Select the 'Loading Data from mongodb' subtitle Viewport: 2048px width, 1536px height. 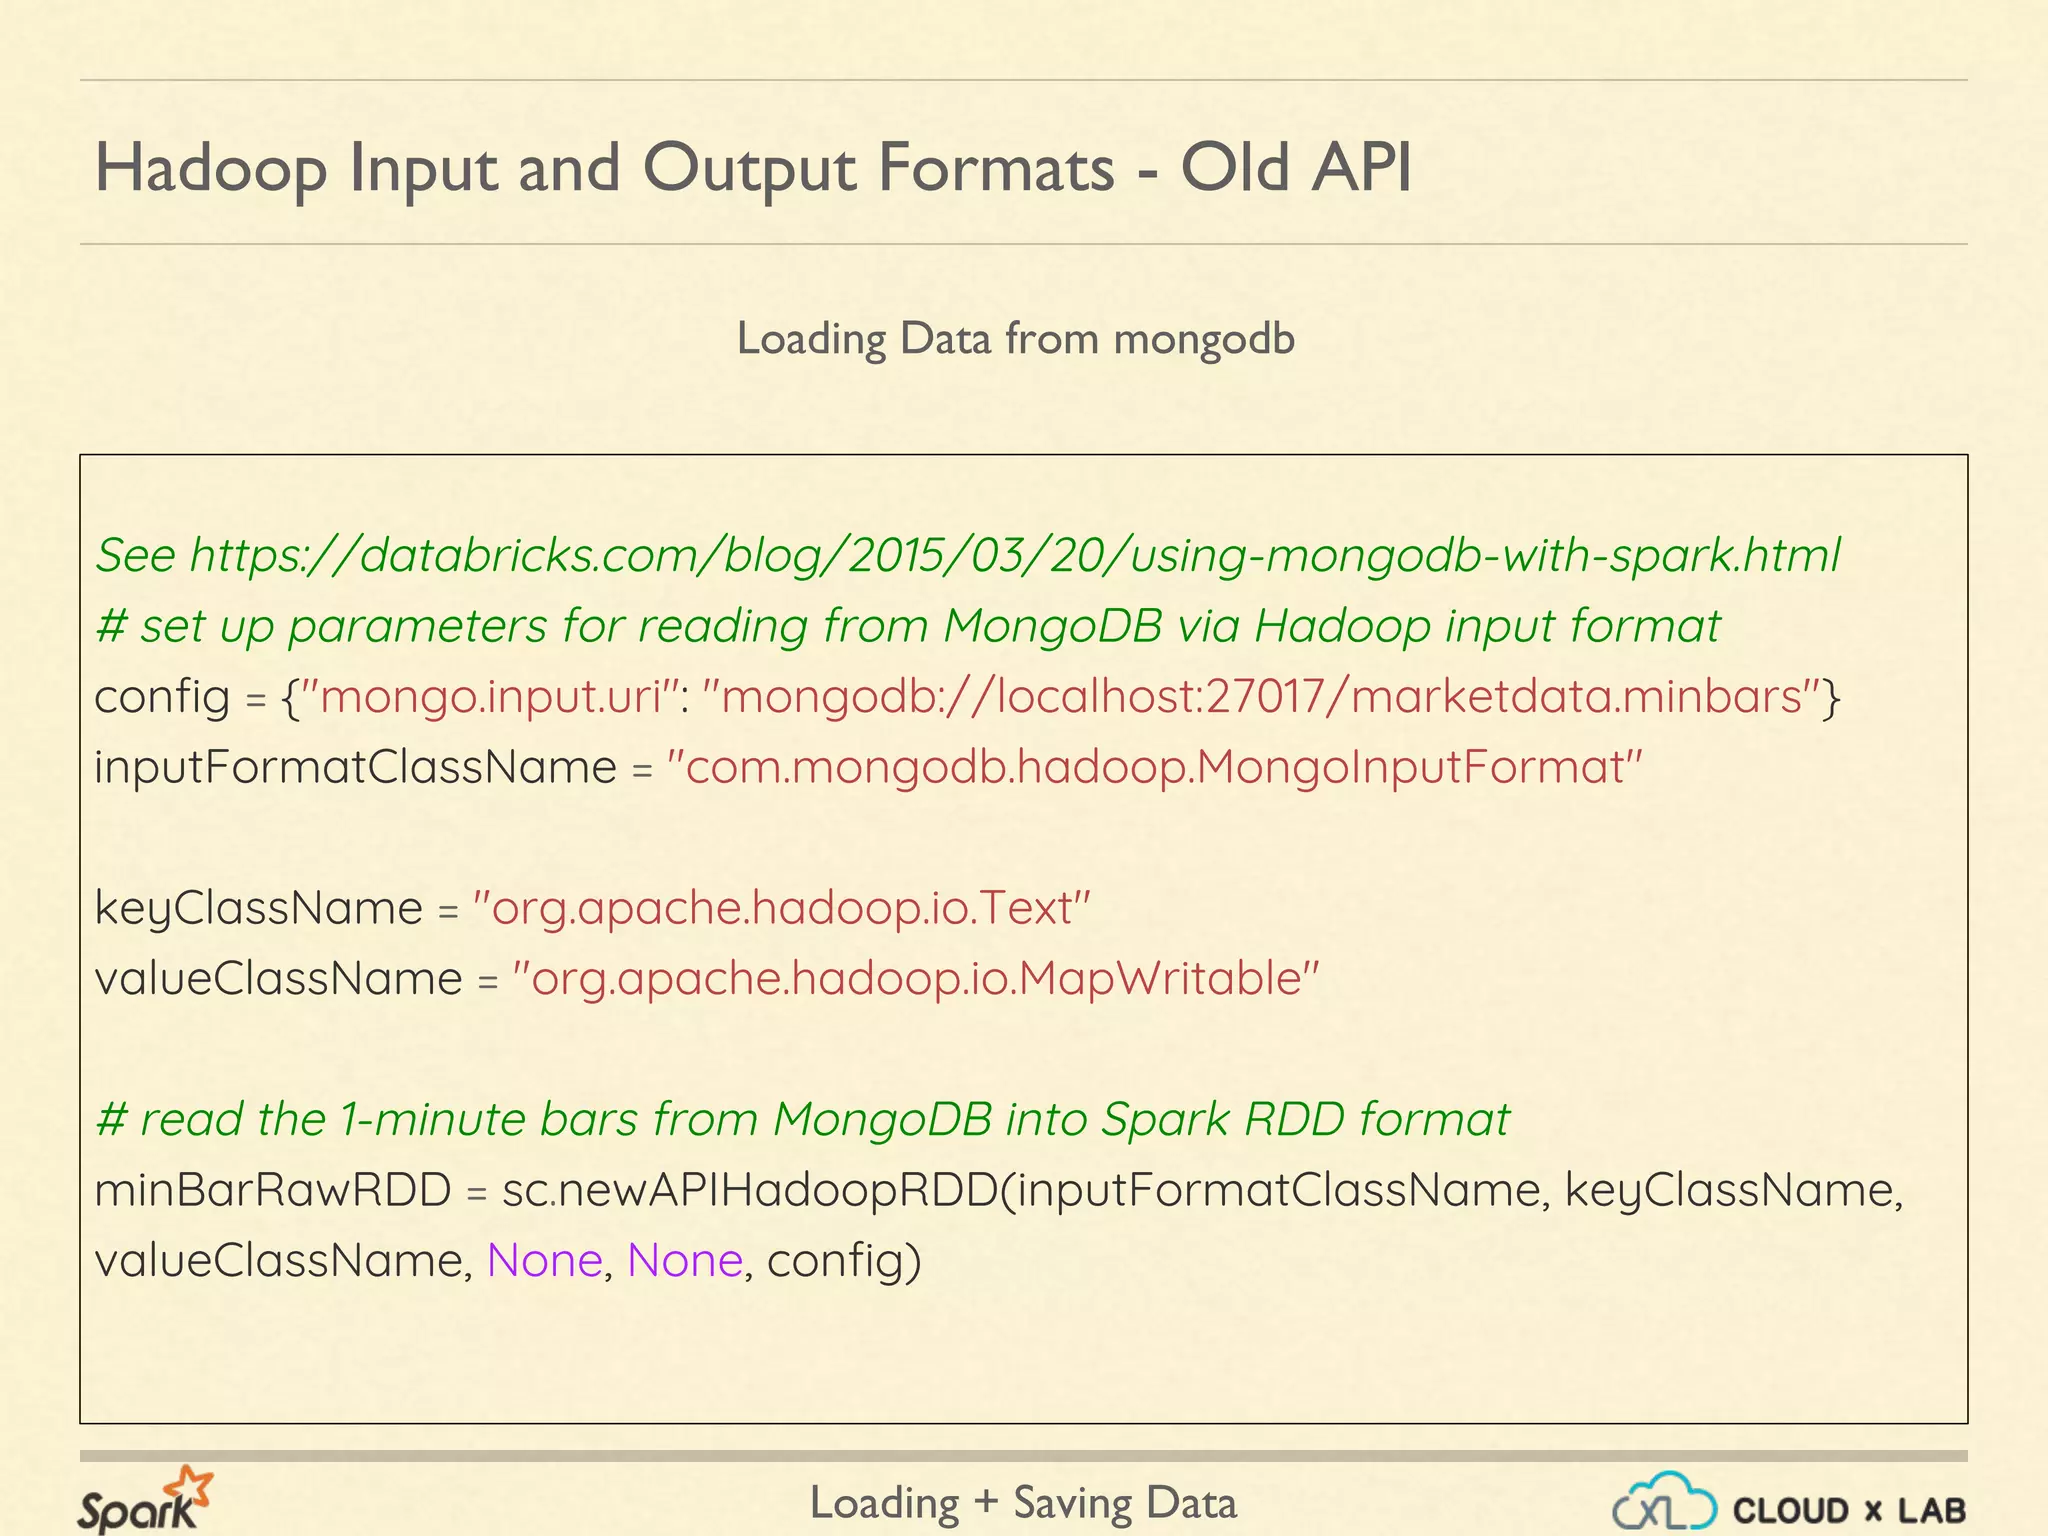(x=1016, y=338)
